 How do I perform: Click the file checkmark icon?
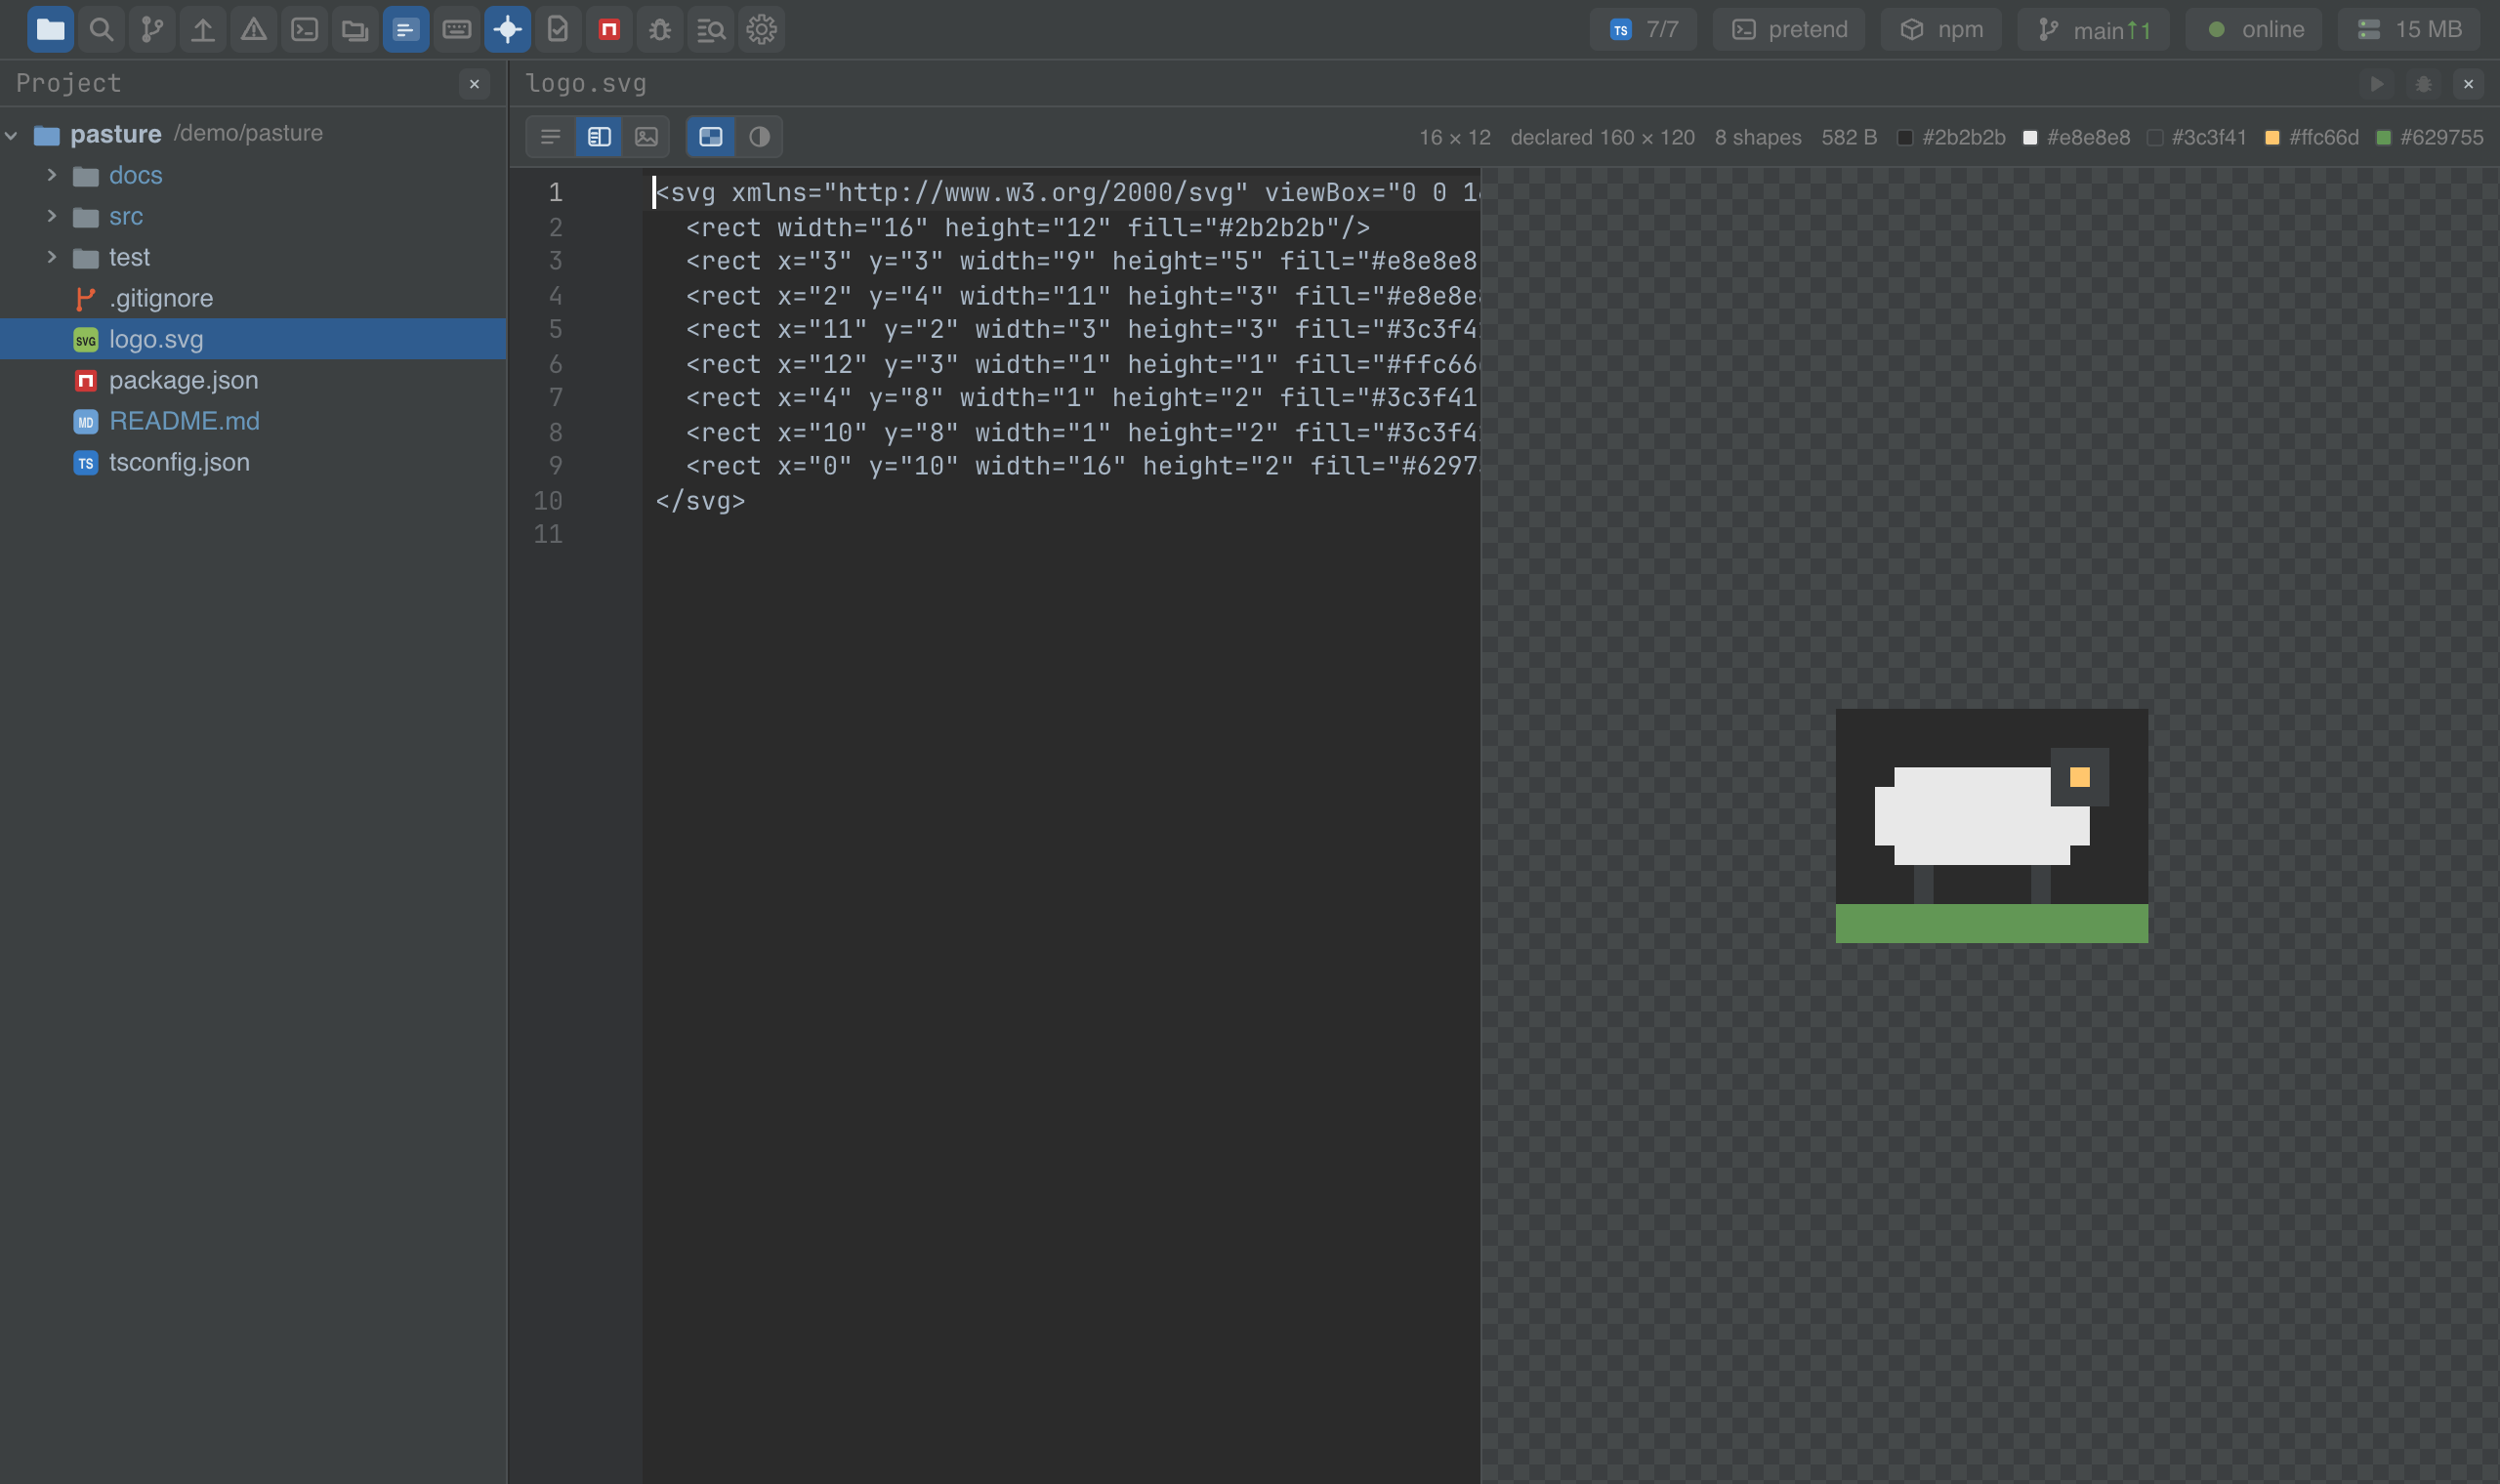coord(558,29)
